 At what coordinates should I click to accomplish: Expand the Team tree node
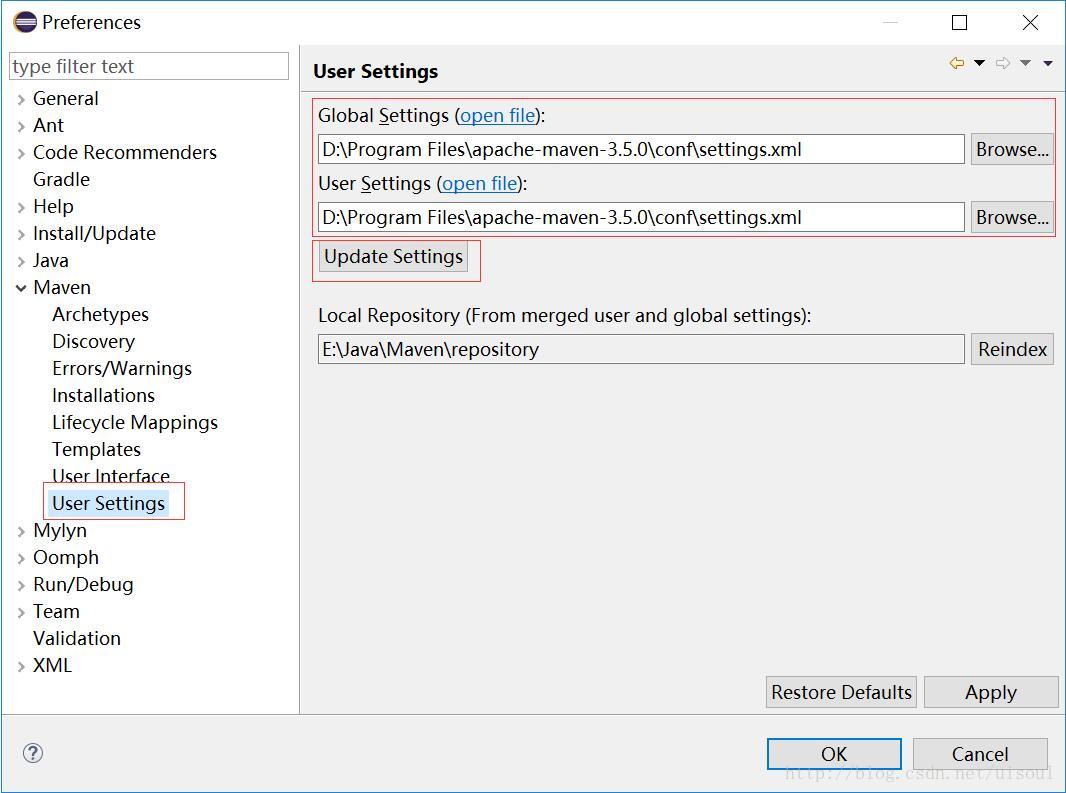point(21,613)
